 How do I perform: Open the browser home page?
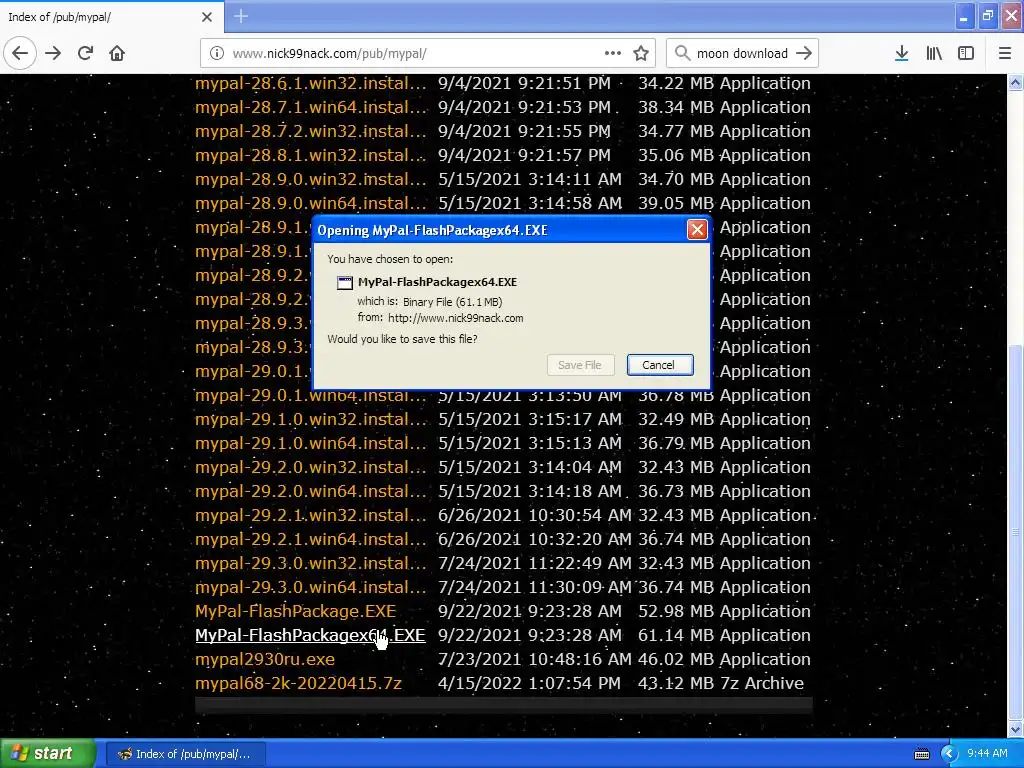[x=117, y=53]
